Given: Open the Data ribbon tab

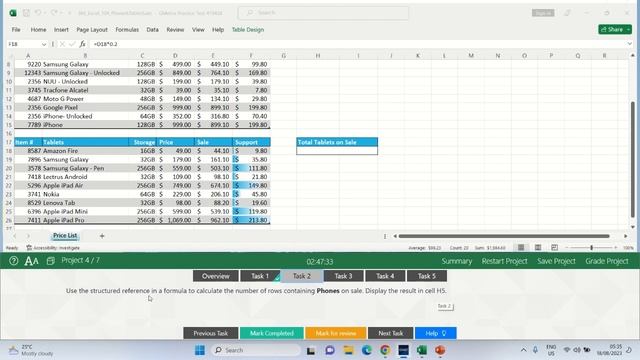Looking at the screenshot, I should [152, 29].
